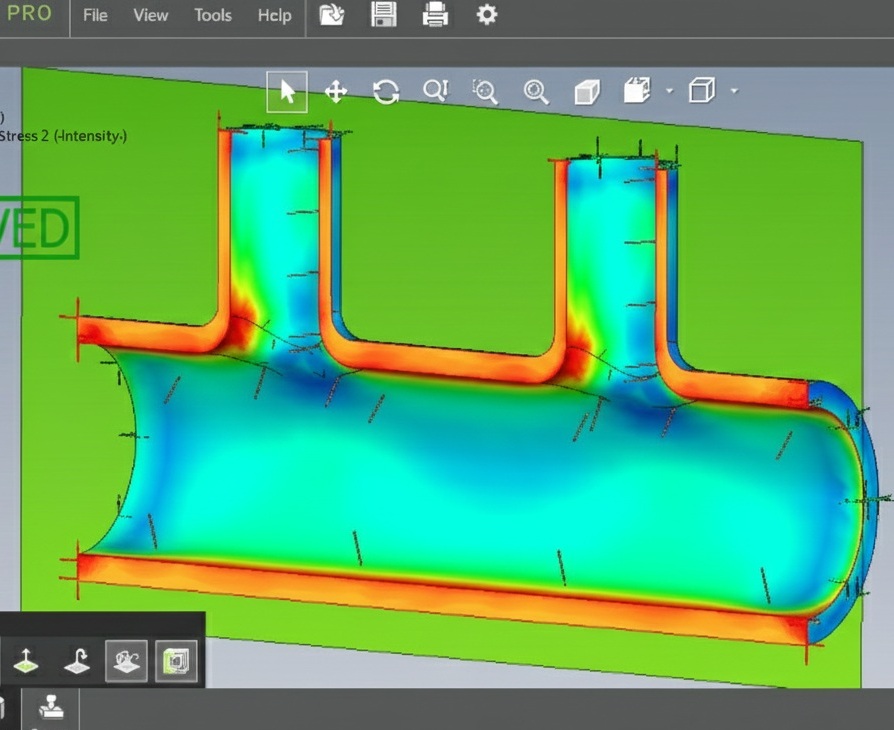The height and width of the screenshot is (730, 894).
Task: Click the print icon in toolbar
Action: click(435, 15)
